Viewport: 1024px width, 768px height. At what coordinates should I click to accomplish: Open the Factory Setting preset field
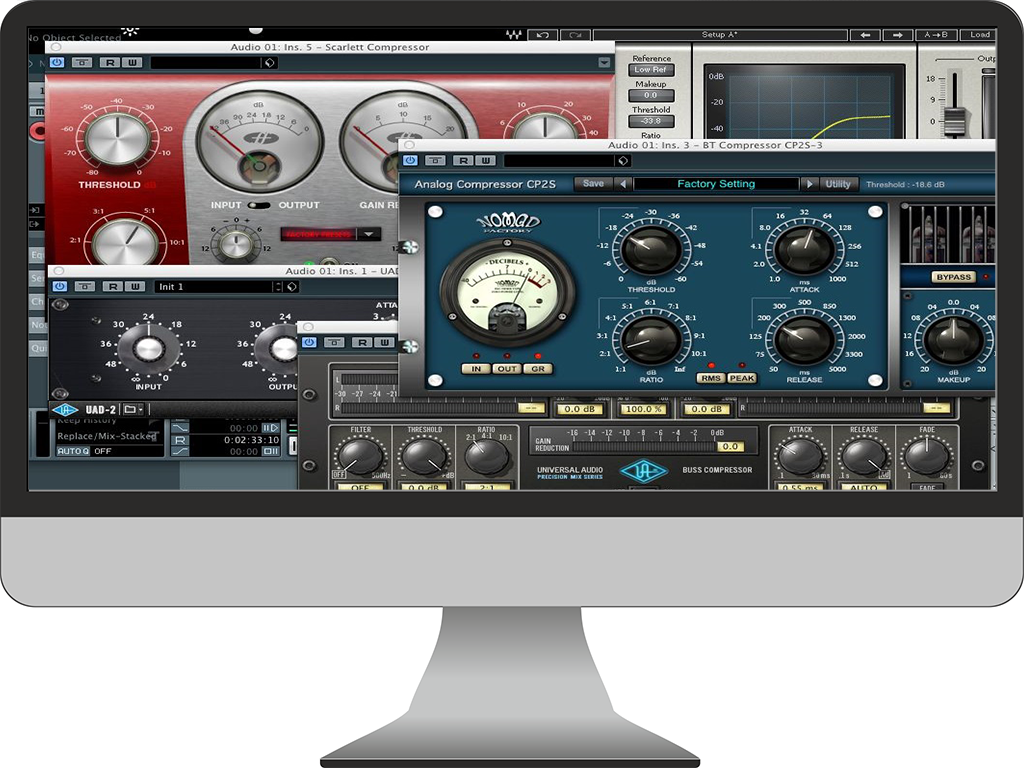[x=716, y=184]
